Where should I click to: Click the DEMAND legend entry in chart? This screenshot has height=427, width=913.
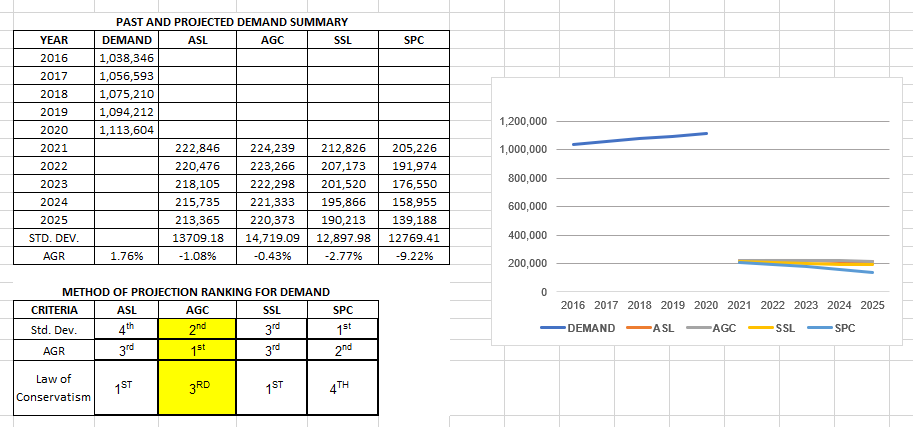(578, 328)
